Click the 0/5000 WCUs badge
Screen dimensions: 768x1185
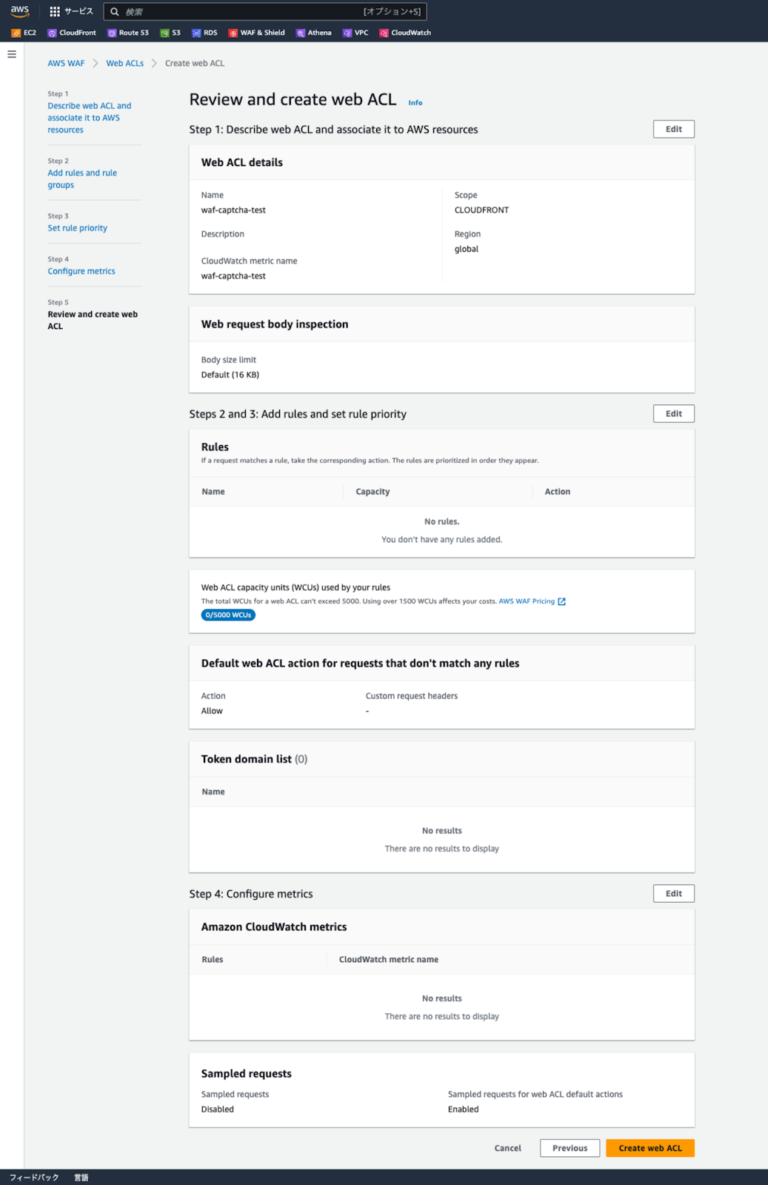point(228,615)
